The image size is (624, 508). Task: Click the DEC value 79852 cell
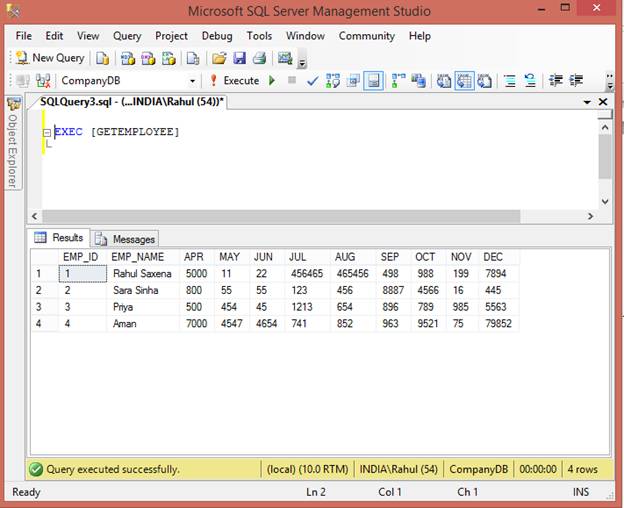pyautogui.click(x=499, y=324)
